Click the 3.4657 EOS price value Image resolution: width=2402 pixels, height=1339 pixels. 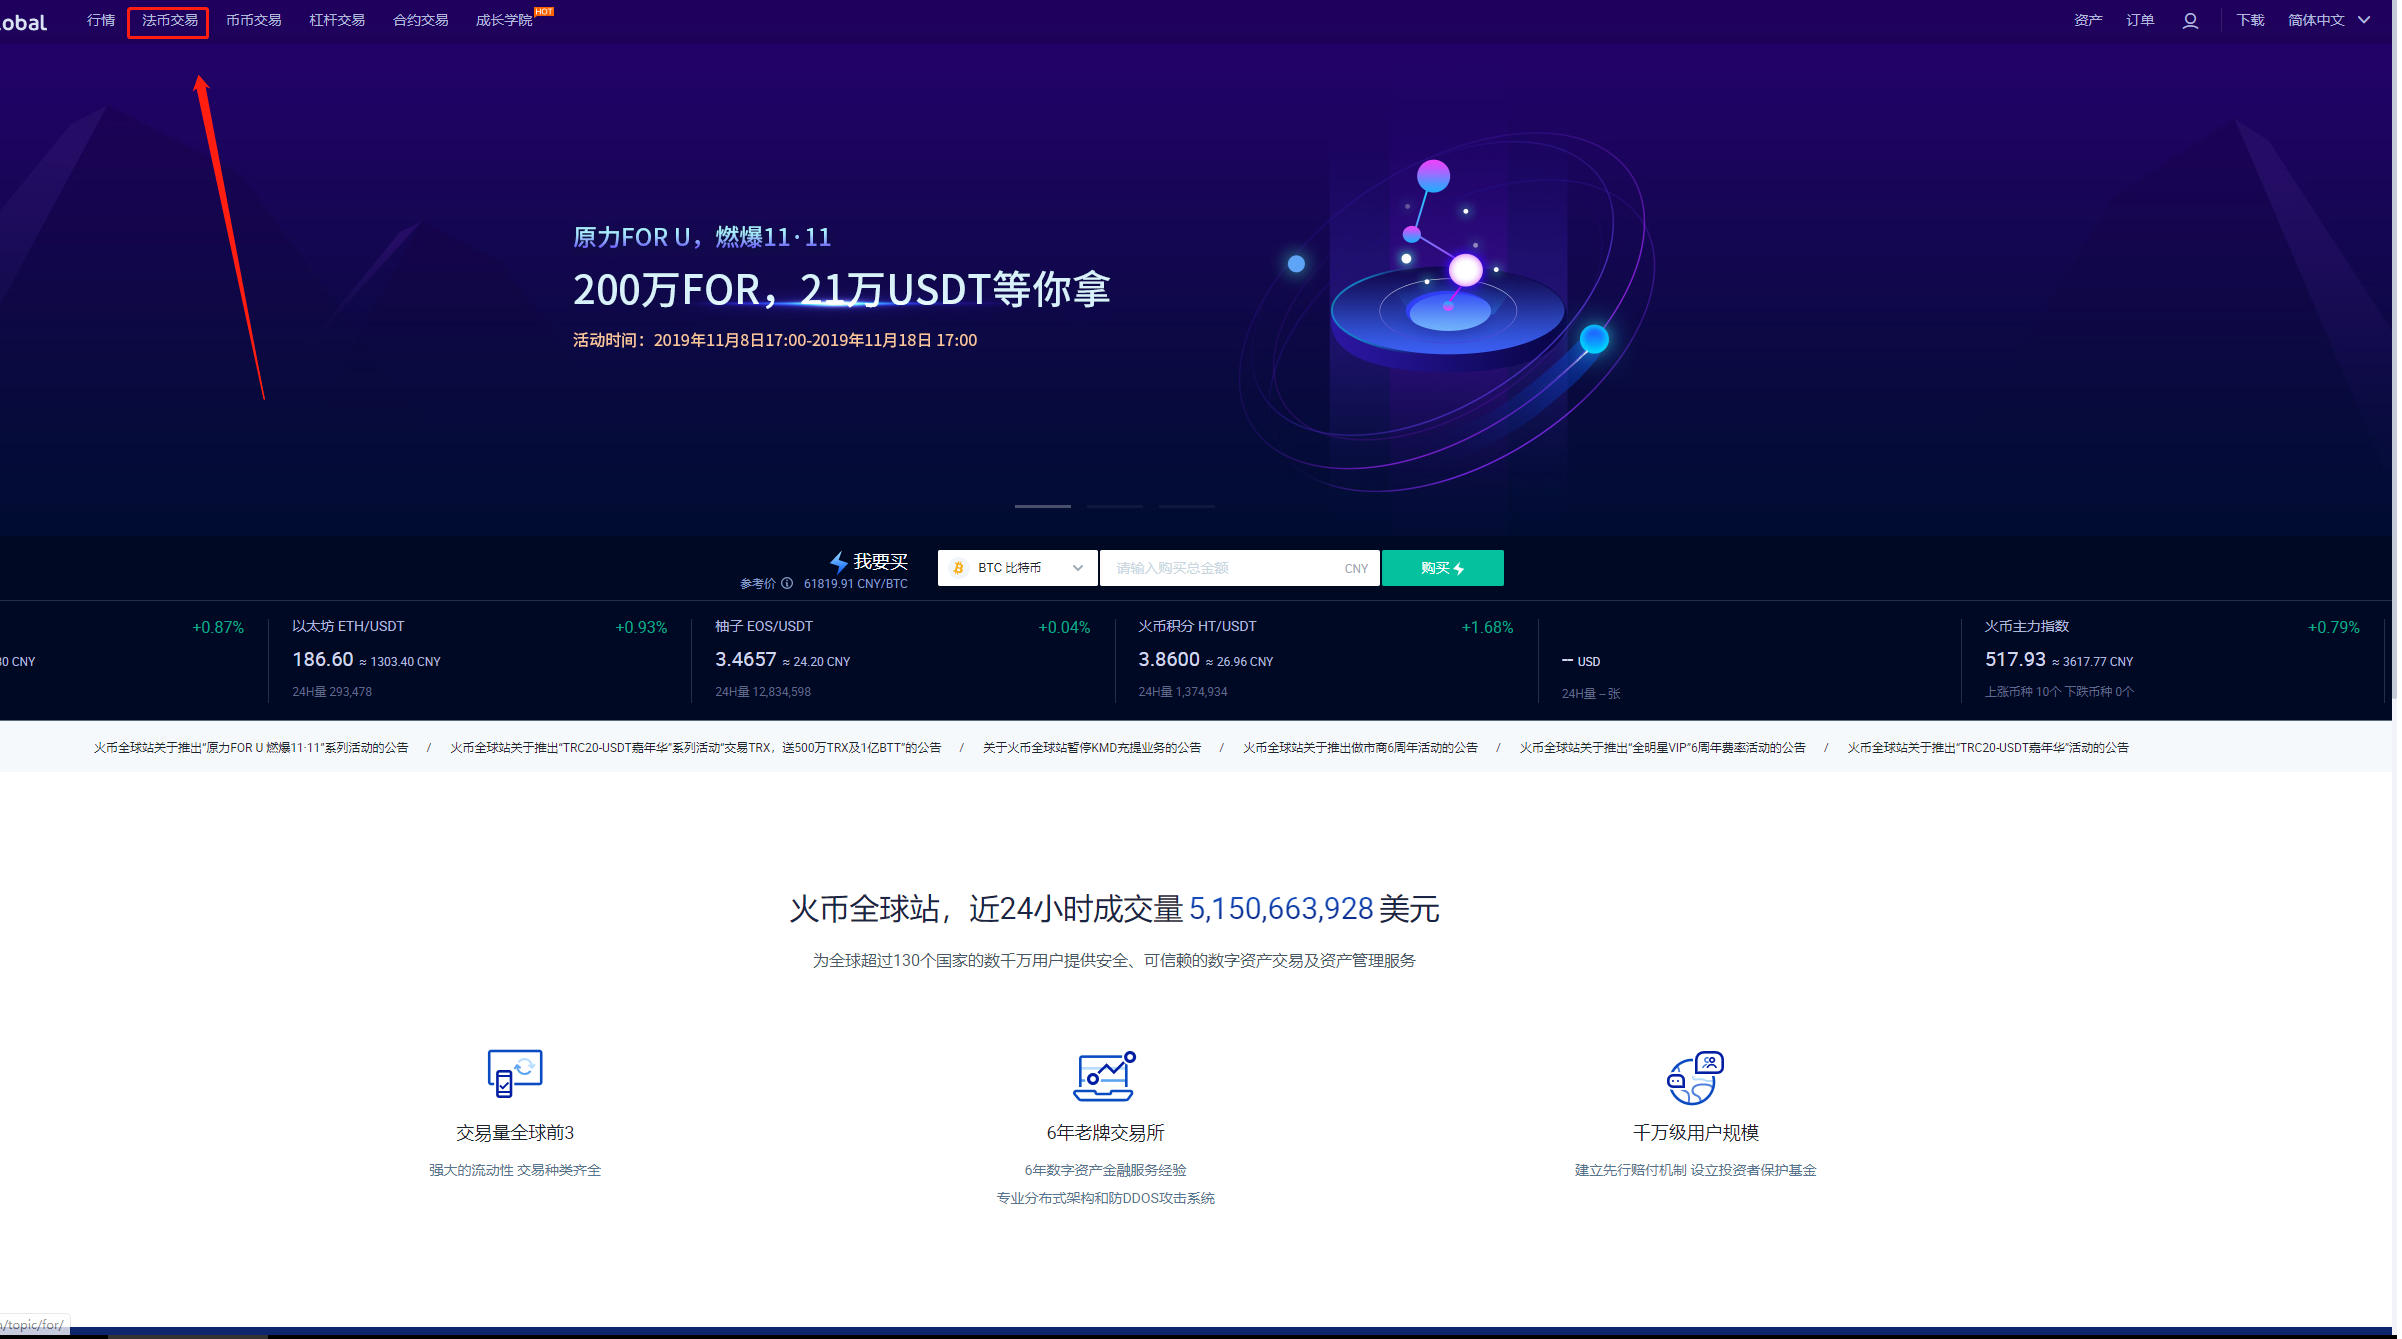click(746, 660)
